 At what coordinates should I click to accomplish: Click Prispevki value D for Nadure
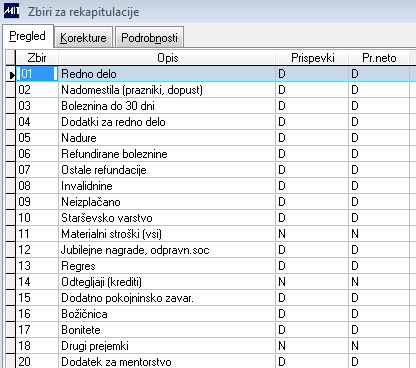[x=312, y=138]
